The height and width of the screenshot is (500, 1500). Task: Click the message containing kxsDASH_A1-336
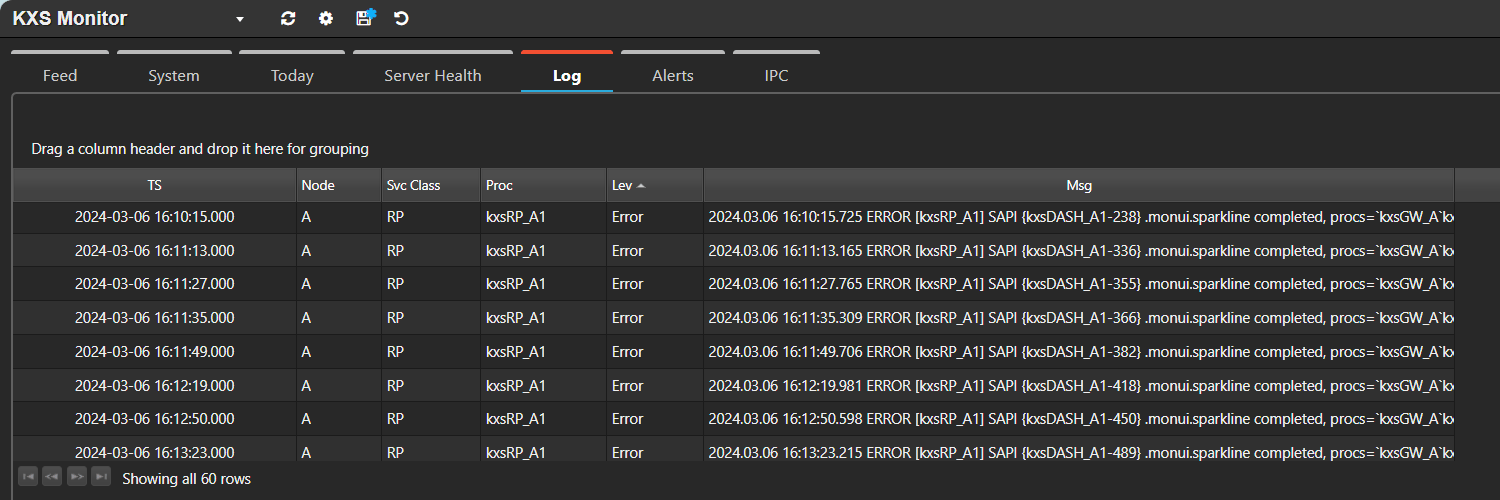[x=1079, y=251]
